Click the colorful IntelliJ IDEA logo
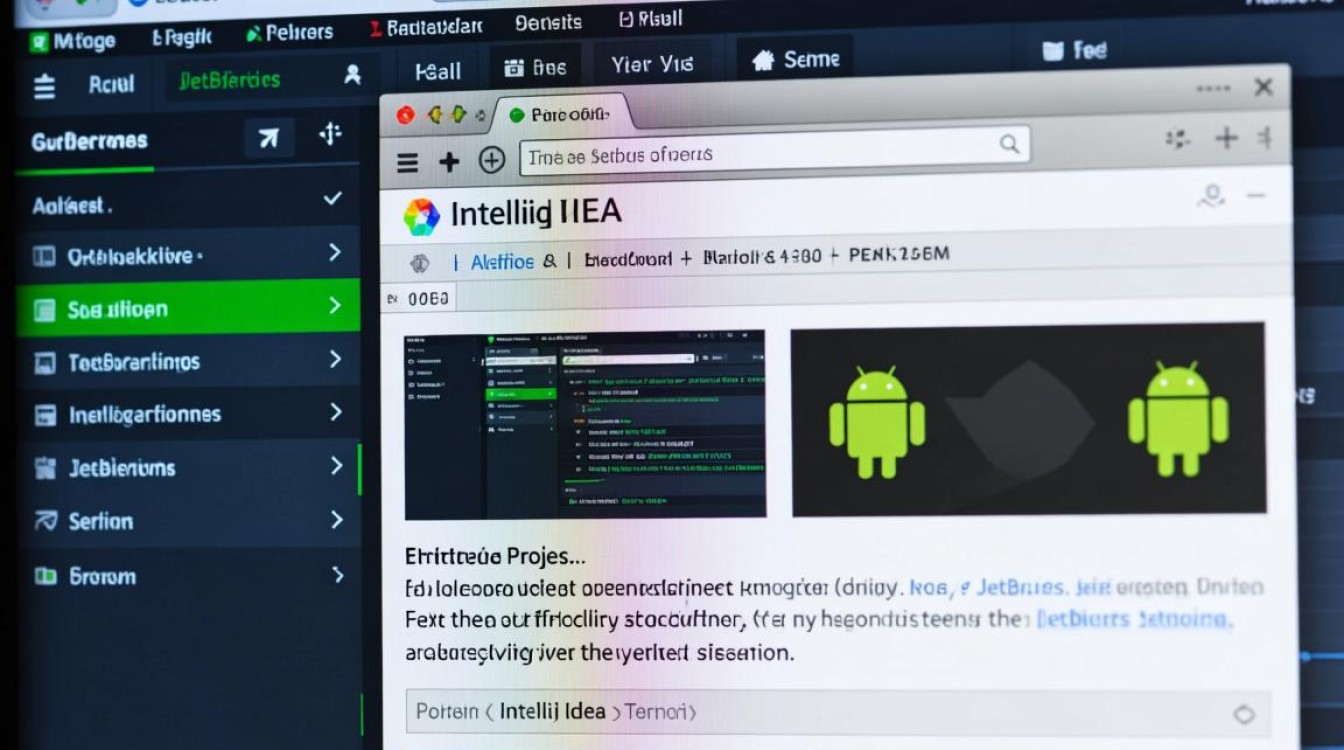 [x=421, y=216]
